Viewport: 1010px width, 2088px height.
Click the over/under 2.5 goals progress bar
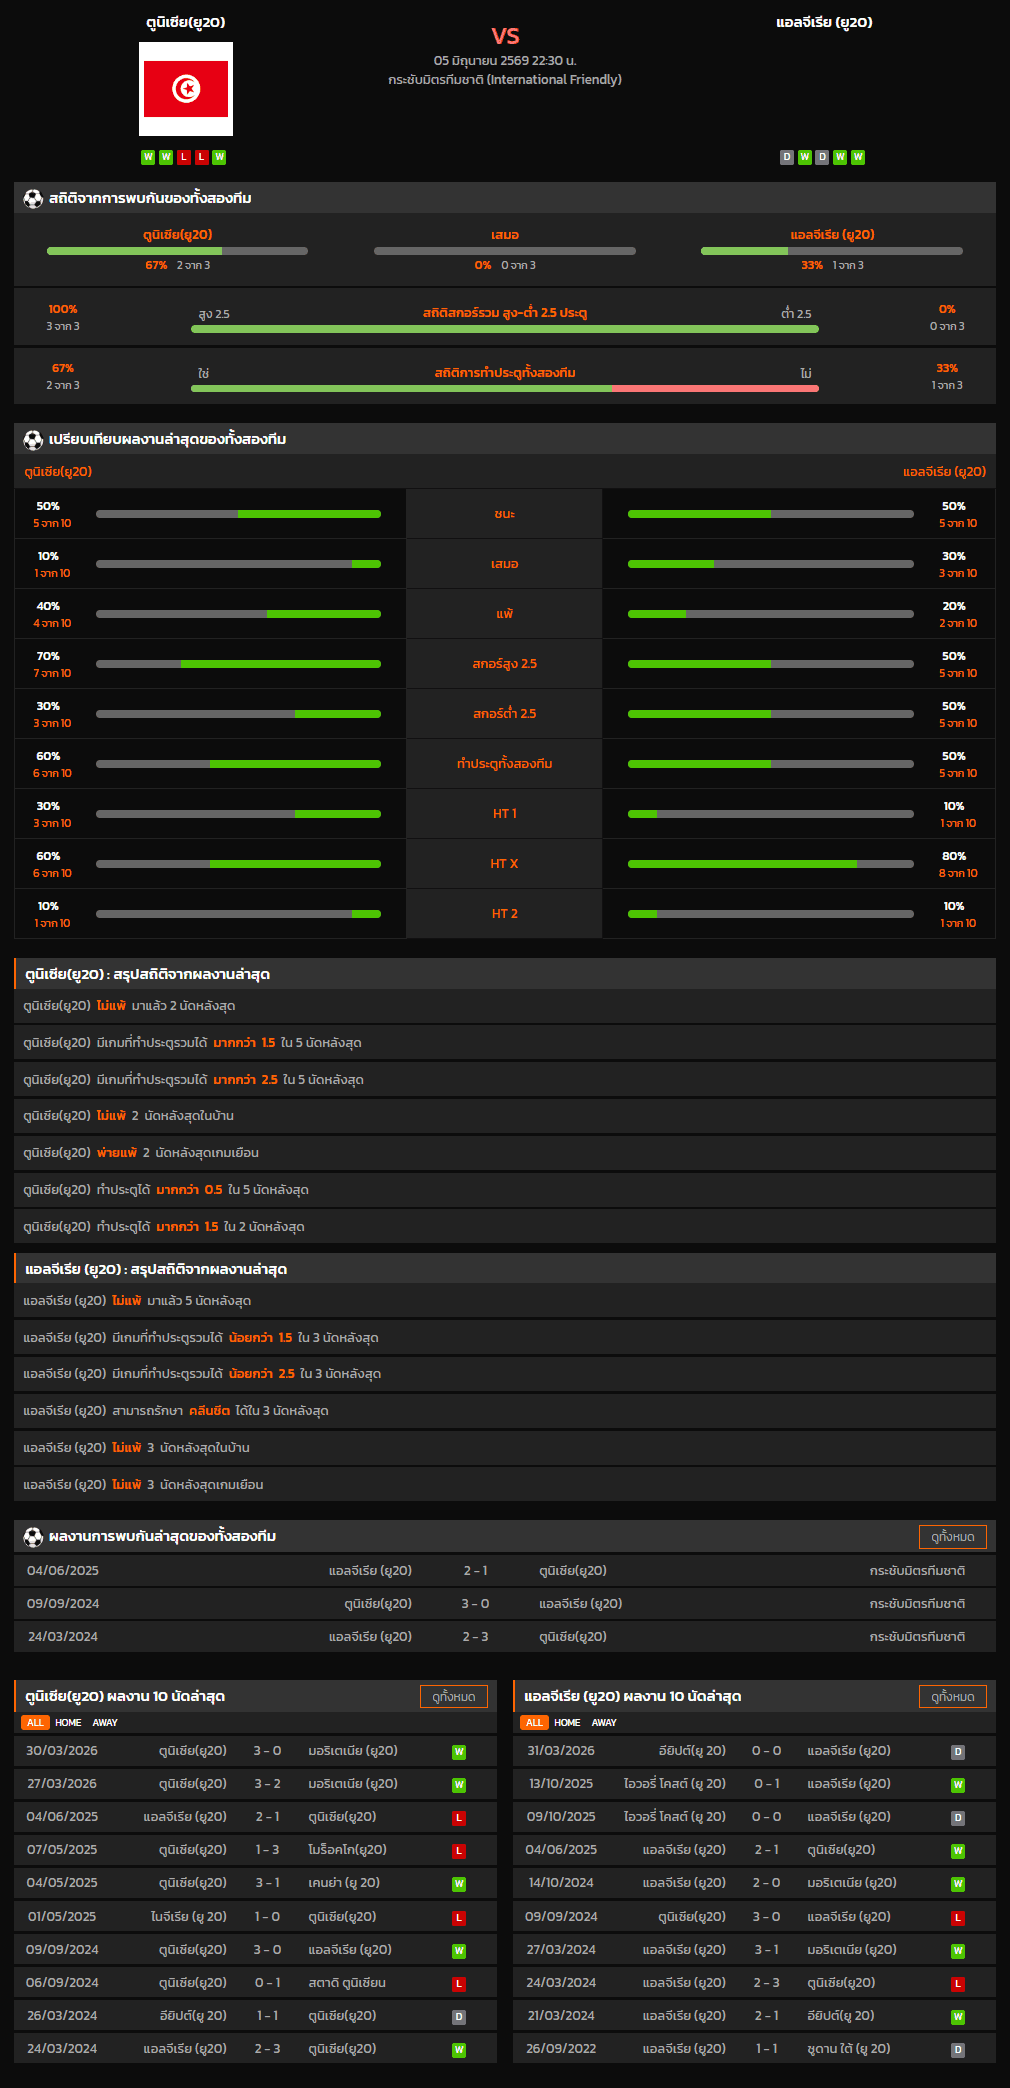click(x=505, y=329)
